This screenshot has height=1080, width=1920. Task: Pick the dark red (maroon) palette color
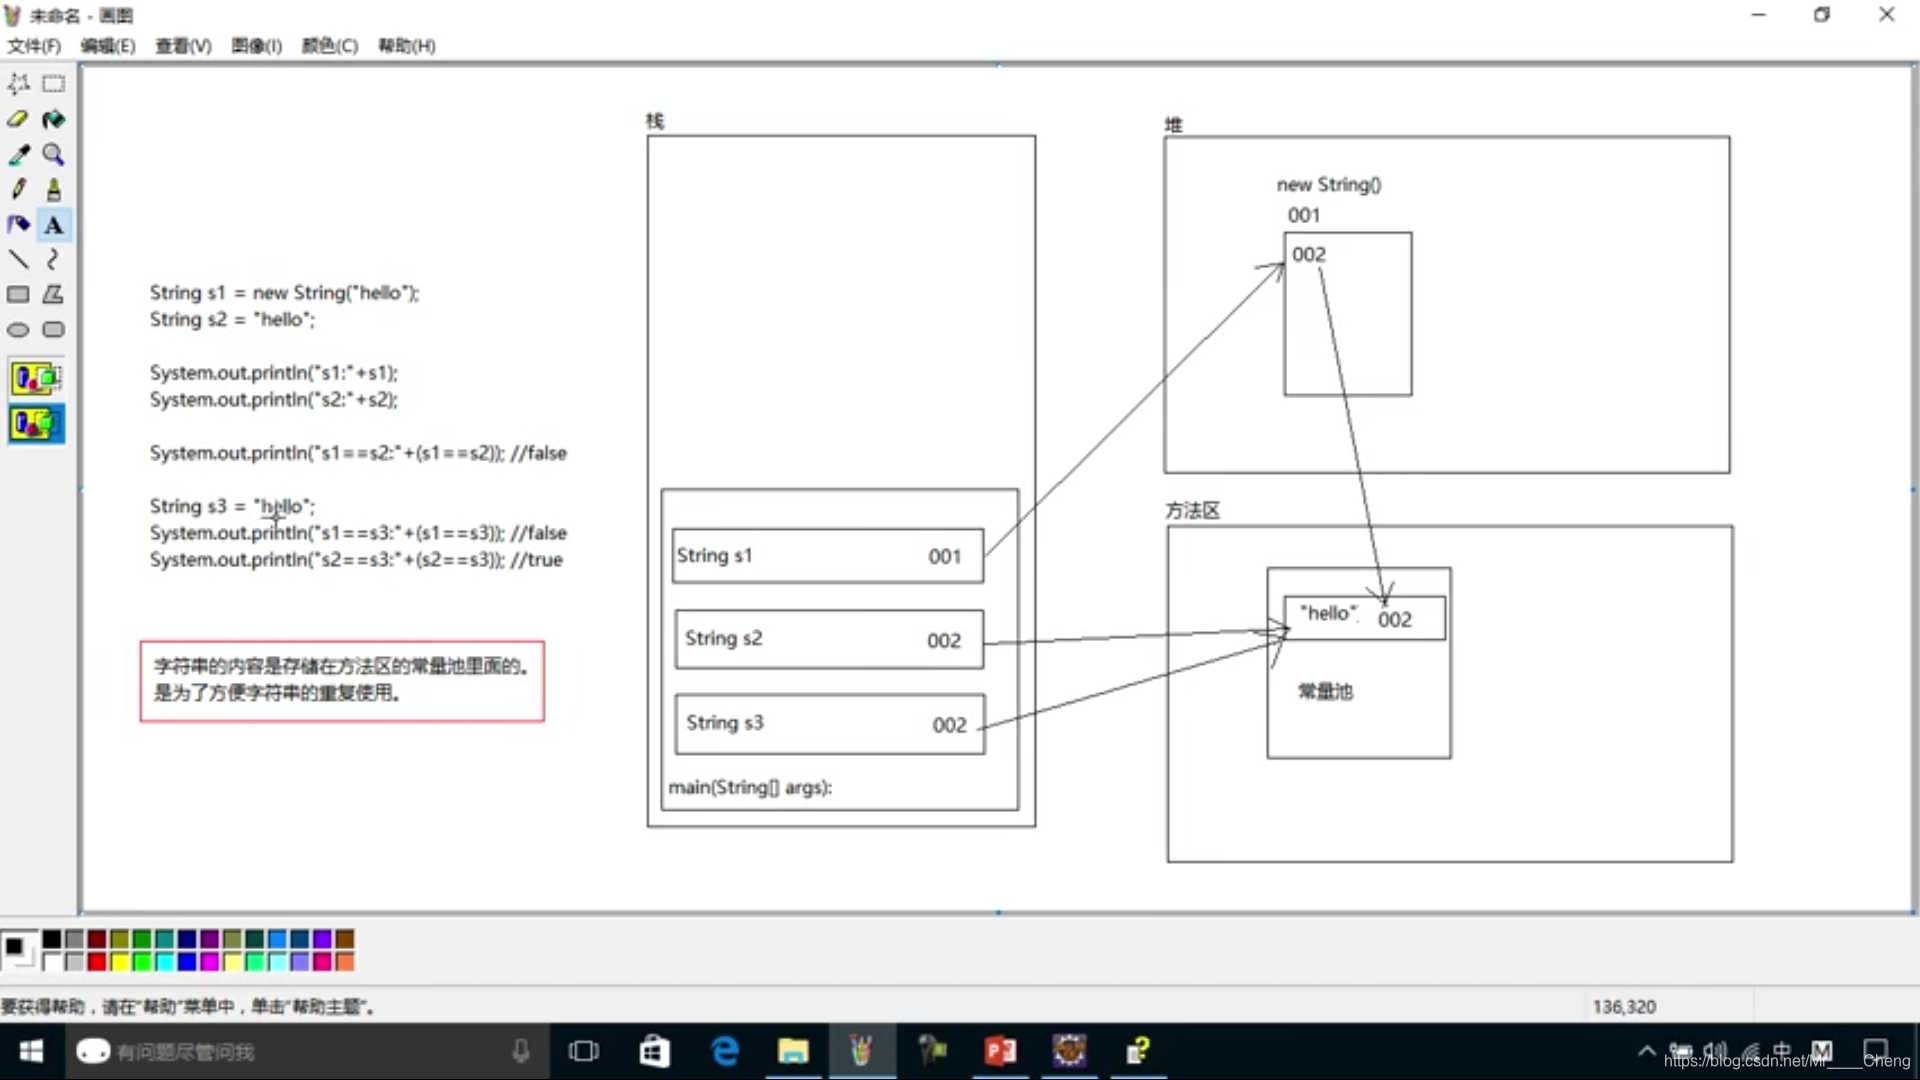[x=96, y=938]
